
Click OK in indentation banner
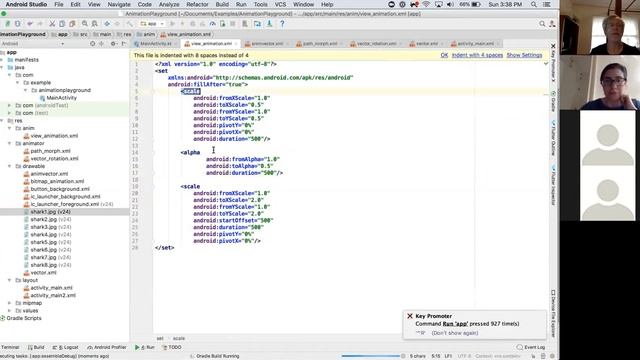(444, 55)
